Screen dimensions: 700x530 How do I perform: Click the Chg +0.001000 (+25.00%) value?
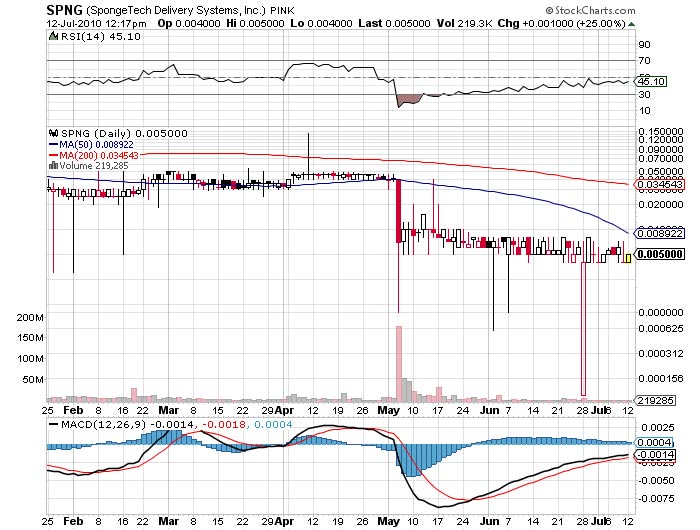[561, 24]
